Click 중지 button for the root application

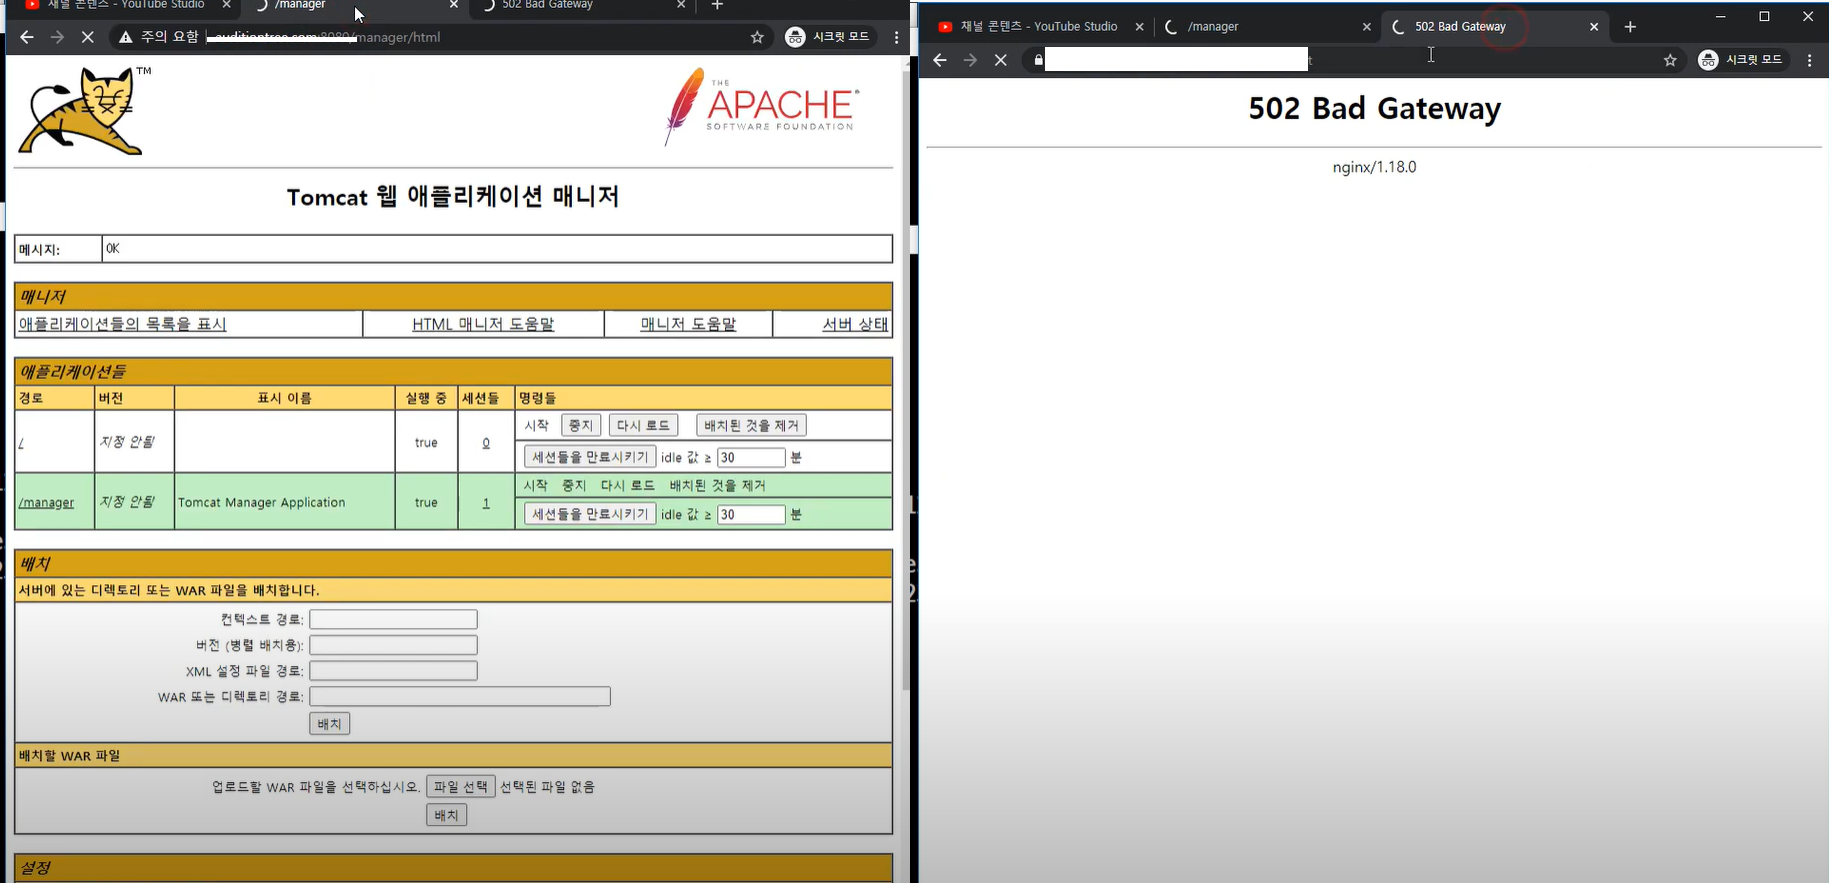click(x=581, y=425)
